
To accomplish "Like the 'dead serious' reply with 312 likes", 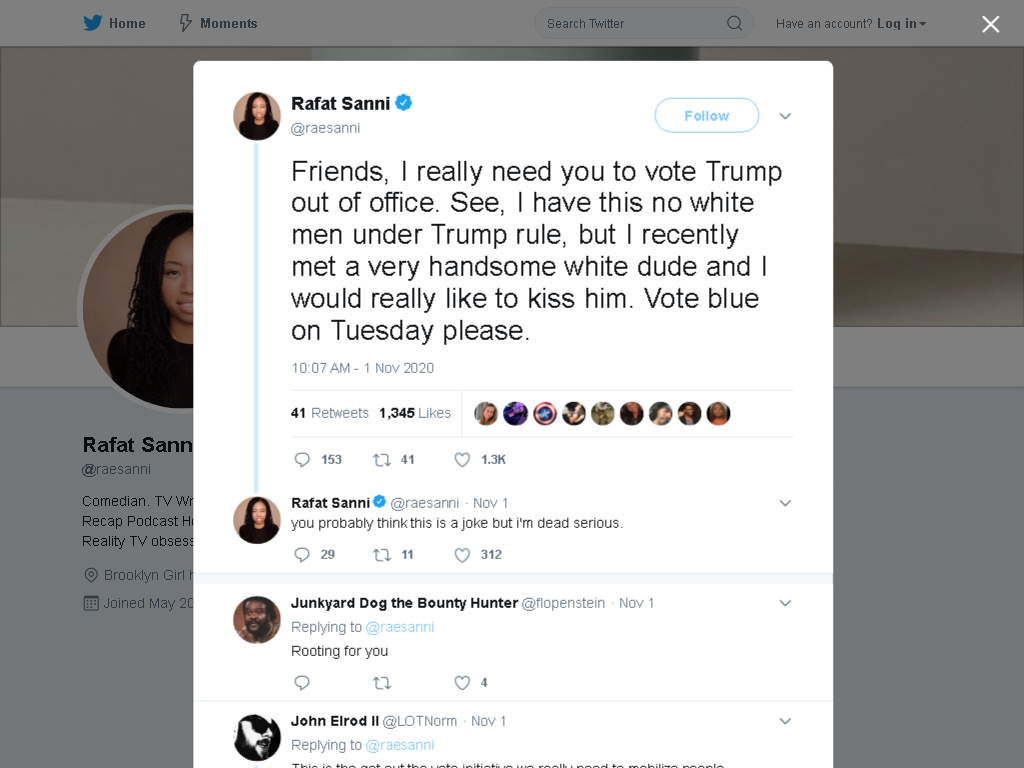I will coord(462,555).
